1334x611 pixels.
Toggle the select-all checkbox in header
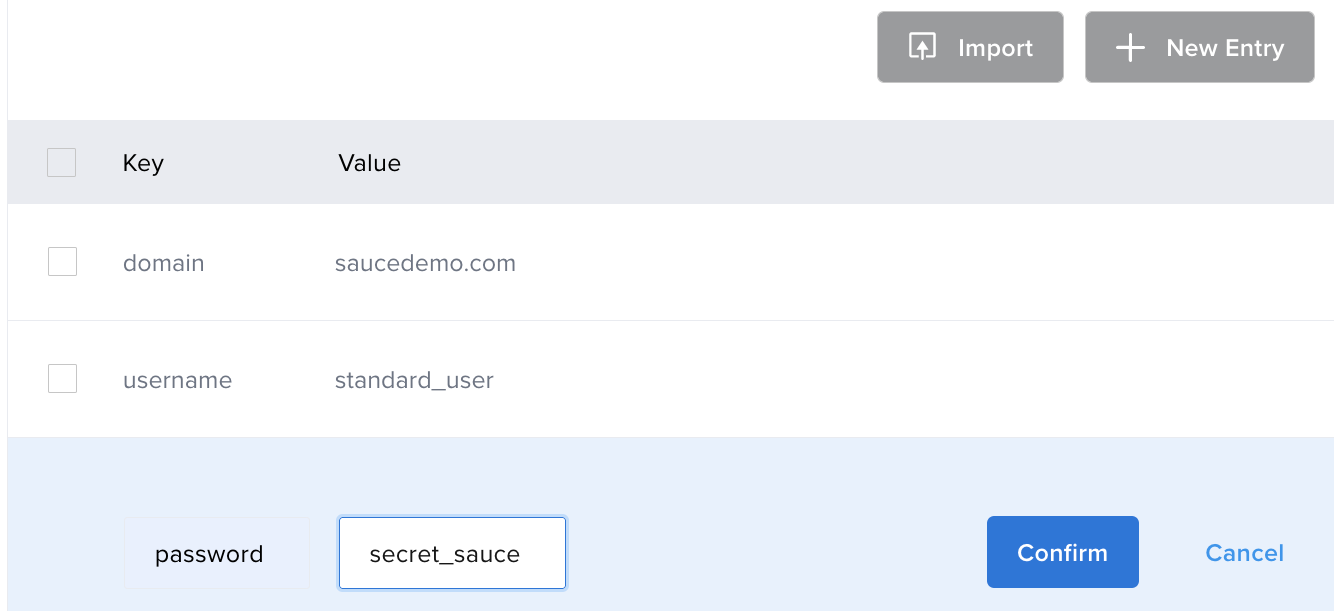point(62,163)
